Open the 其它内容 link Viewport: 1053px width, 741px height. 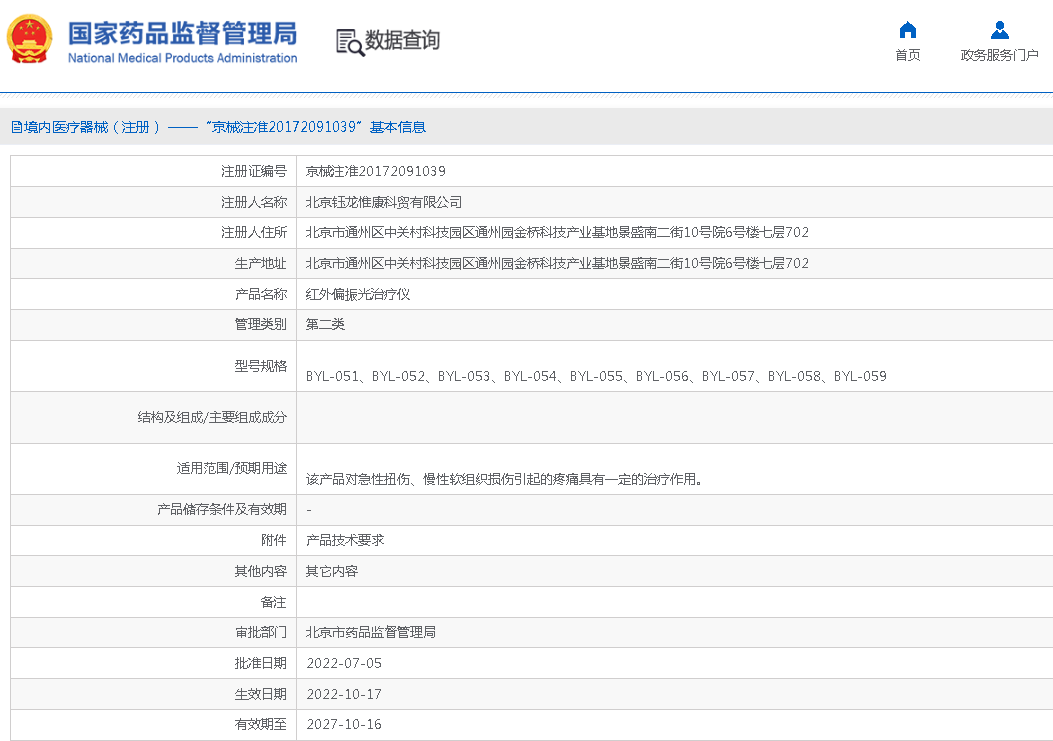coord(332,571)
